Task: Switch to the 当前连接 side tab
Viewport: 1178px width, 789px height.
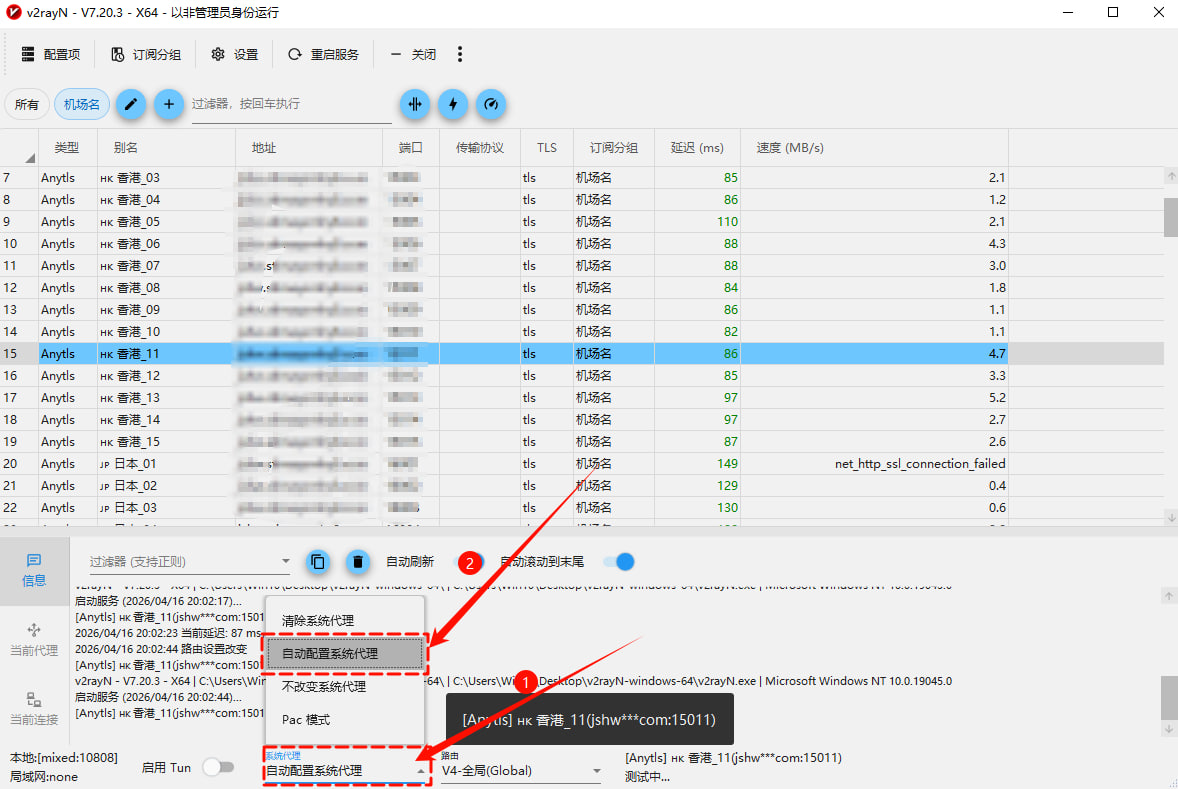Action: pyautogui.click(x=34, y=709)
